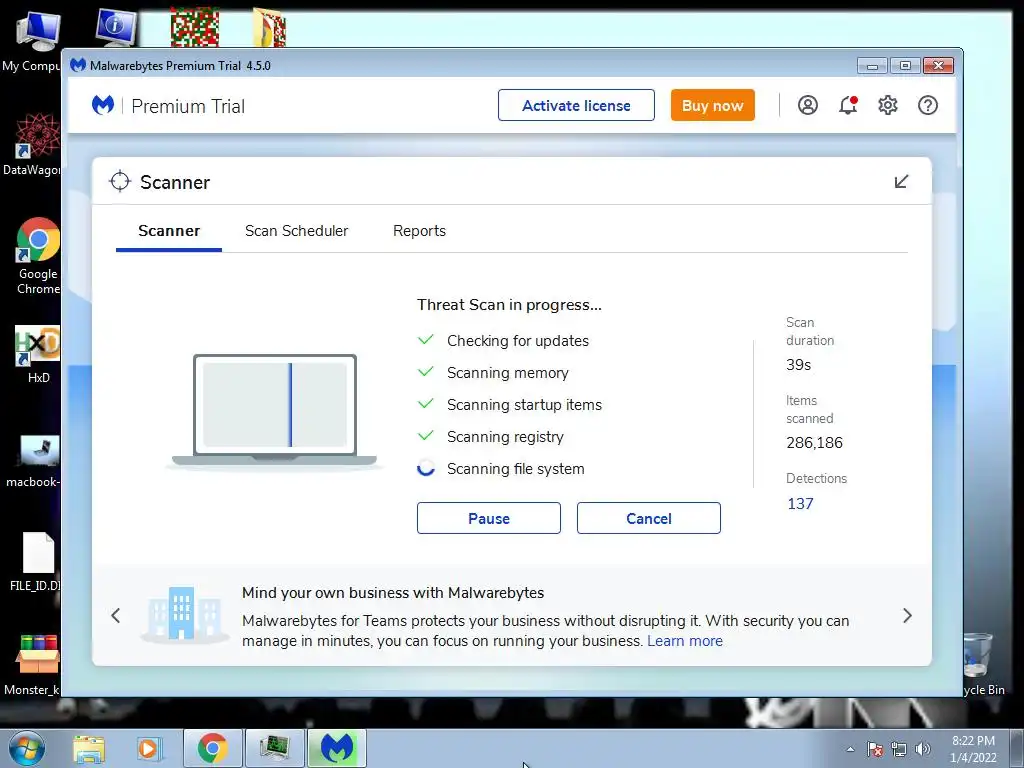Minimize the Malwarebytes window
The height and width of the screenshot is (768, 1024).
(872, 65)
